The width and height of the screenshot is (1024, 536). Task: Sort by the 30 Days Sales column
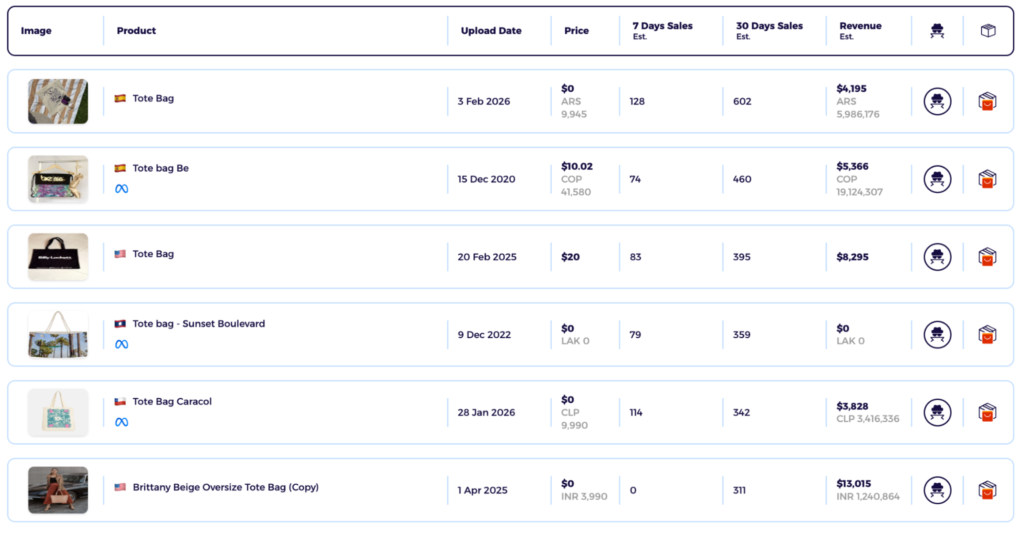coord(769,30)
